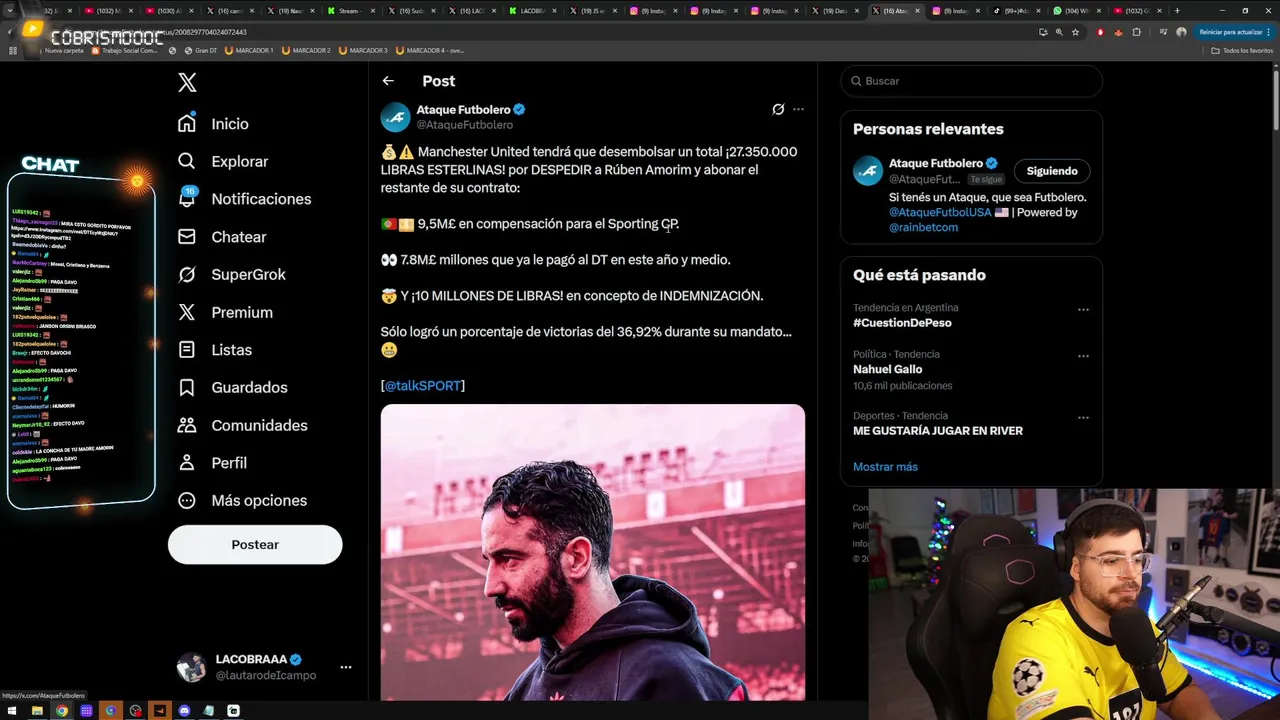Open Trabajo Social Com... bookmark folder
Image resolution: width=1280 pixels, height=720 pixels.
[125, 50]
